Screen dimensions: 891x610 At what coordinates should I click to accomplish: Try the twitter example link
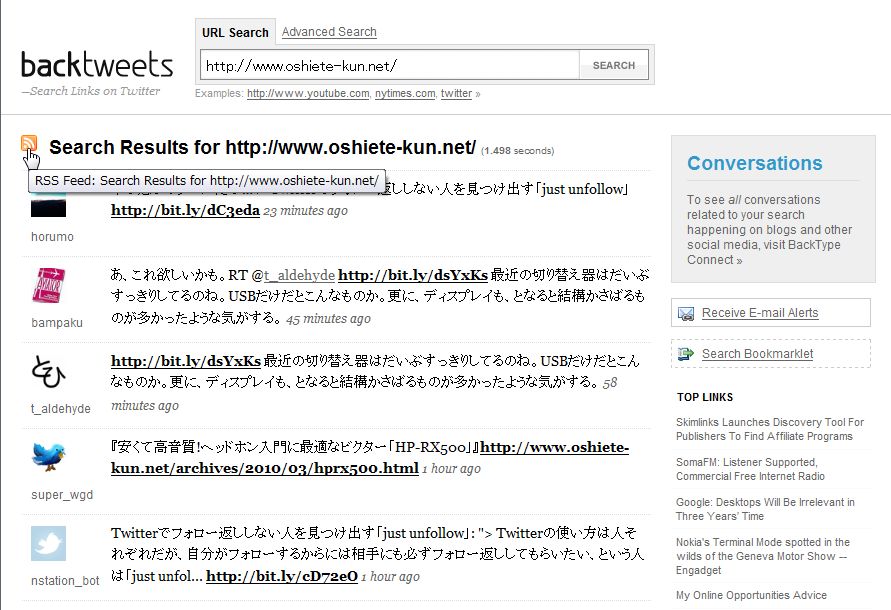(x=456, y=93)
